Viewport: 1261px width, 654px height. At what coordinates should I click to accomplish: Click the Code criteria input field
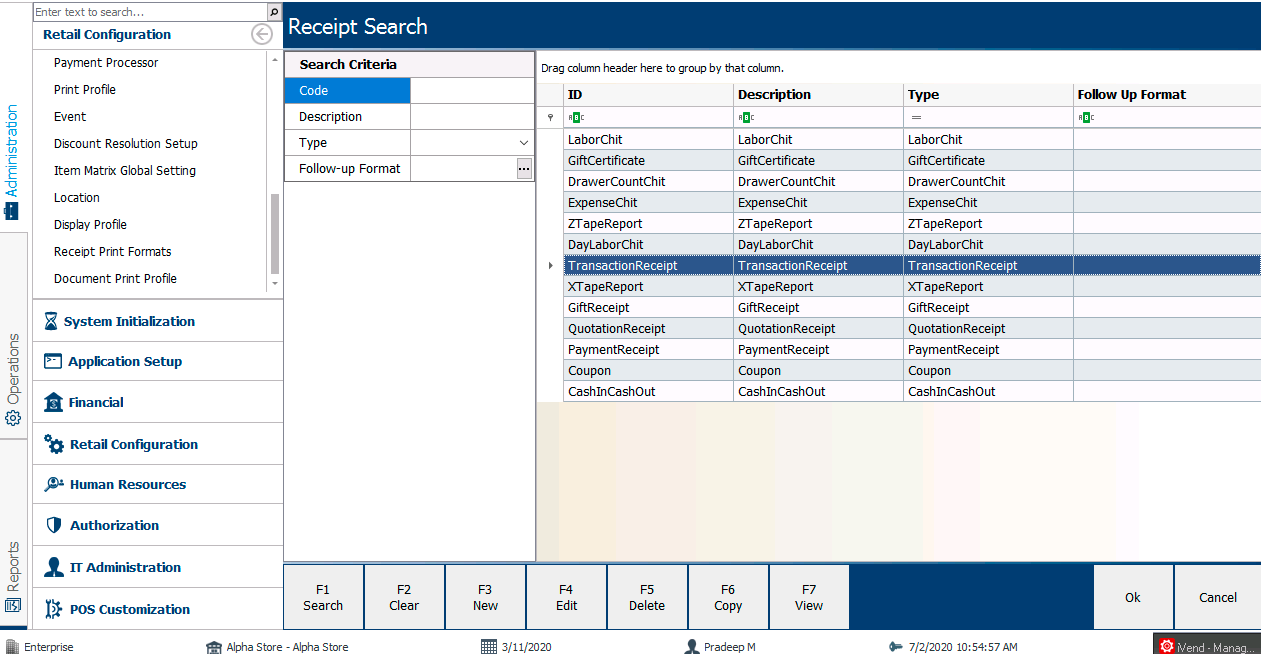point(472,91)
